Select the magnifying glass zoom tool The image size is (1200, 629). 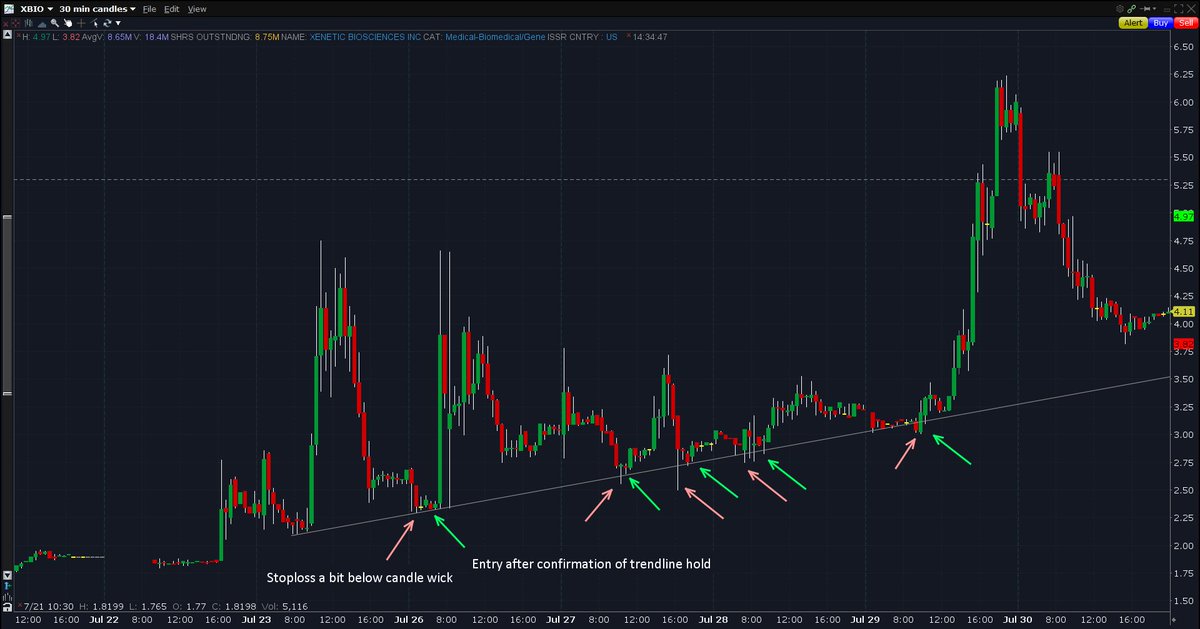click(54, 23)
